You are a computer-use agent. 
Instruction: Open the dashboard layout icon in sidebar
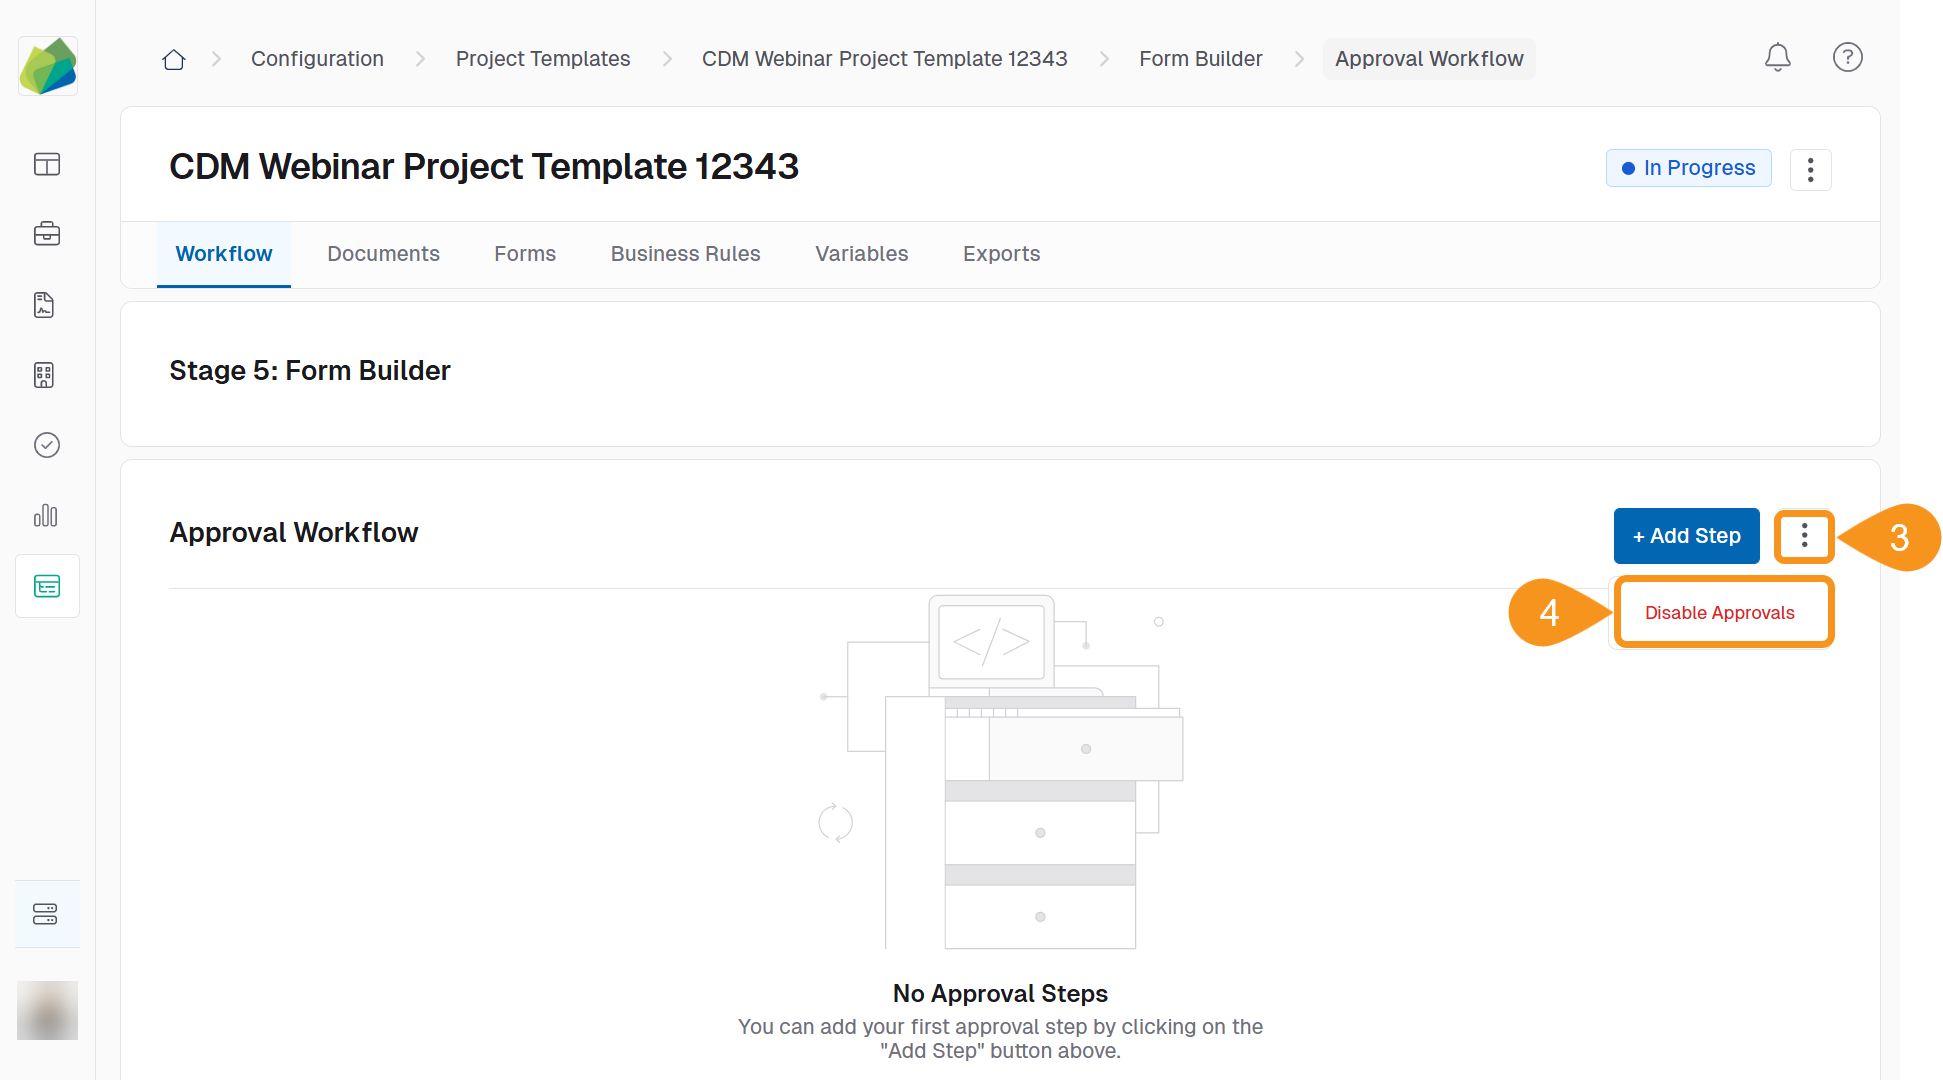point(47,165)
